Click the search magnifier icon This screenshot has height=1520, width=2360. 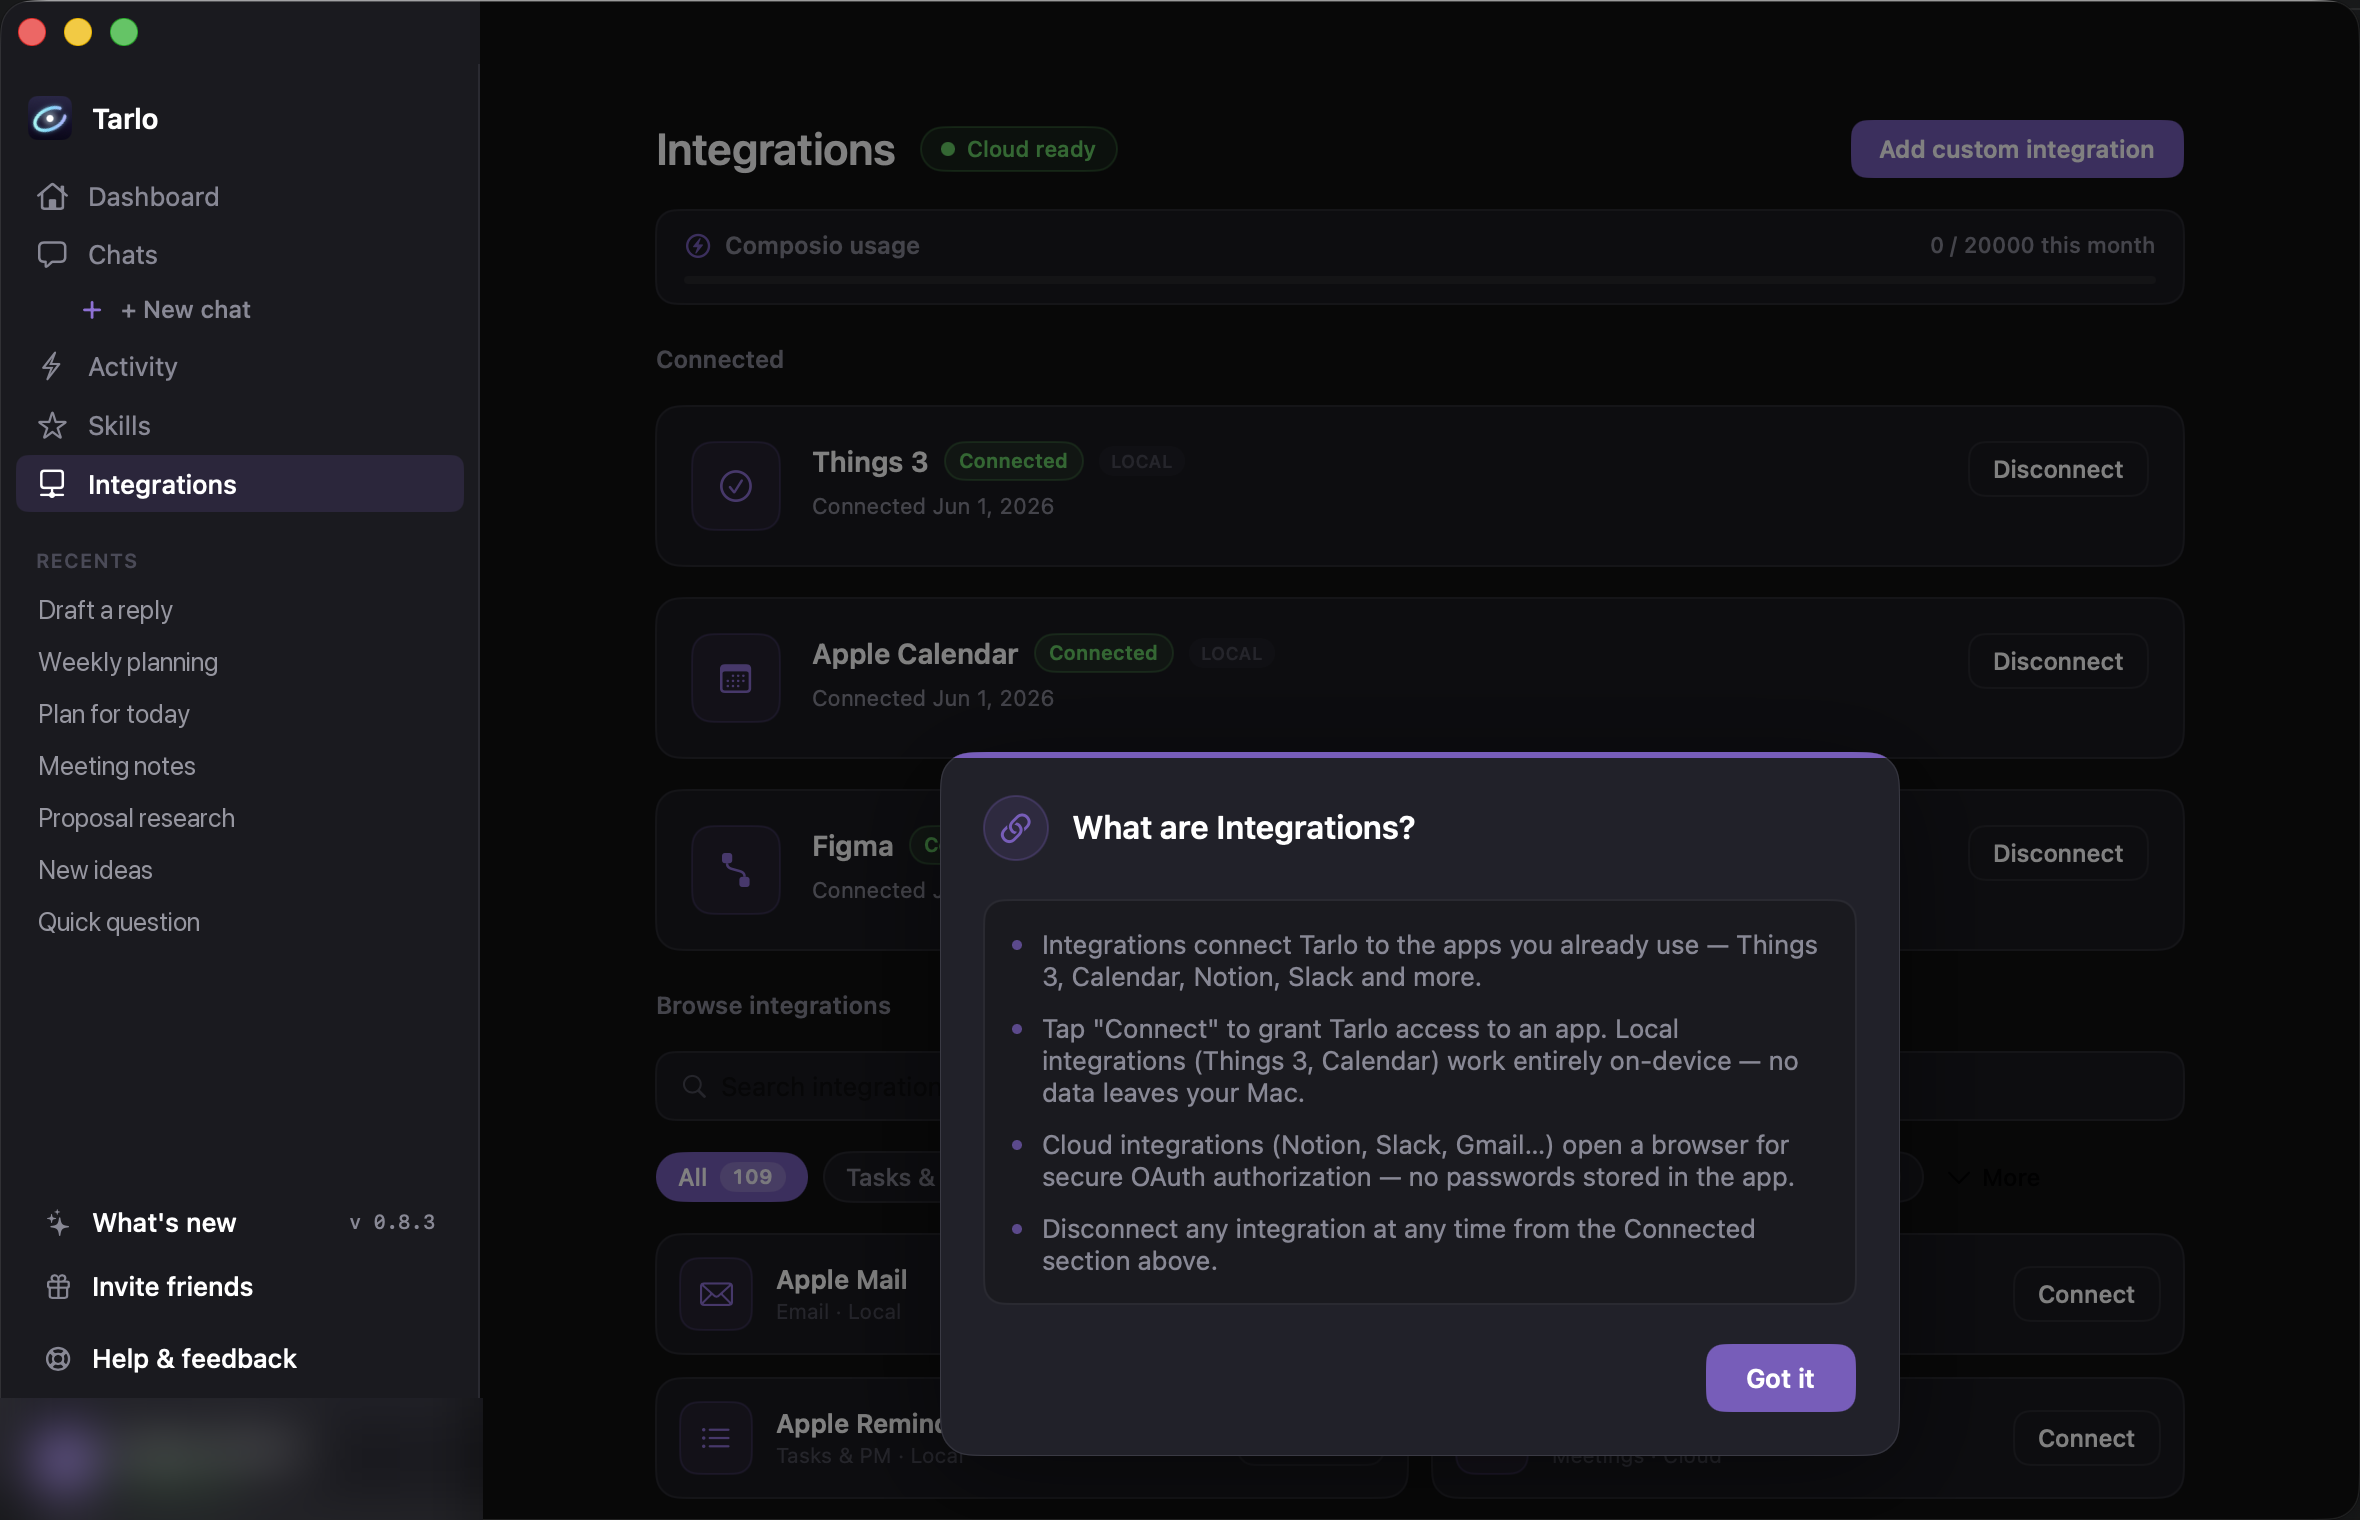point(694,1086)
